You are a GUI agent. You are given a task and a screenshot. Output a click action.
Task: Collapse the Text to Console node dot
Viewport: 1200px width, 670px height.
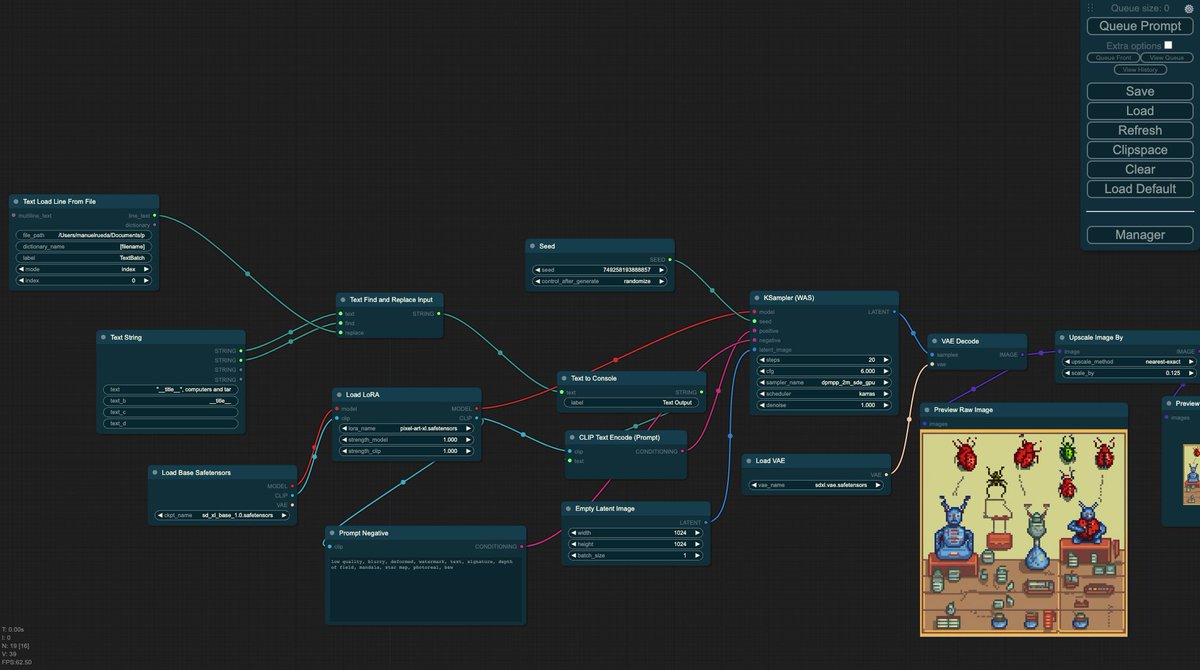pos(564,378)
